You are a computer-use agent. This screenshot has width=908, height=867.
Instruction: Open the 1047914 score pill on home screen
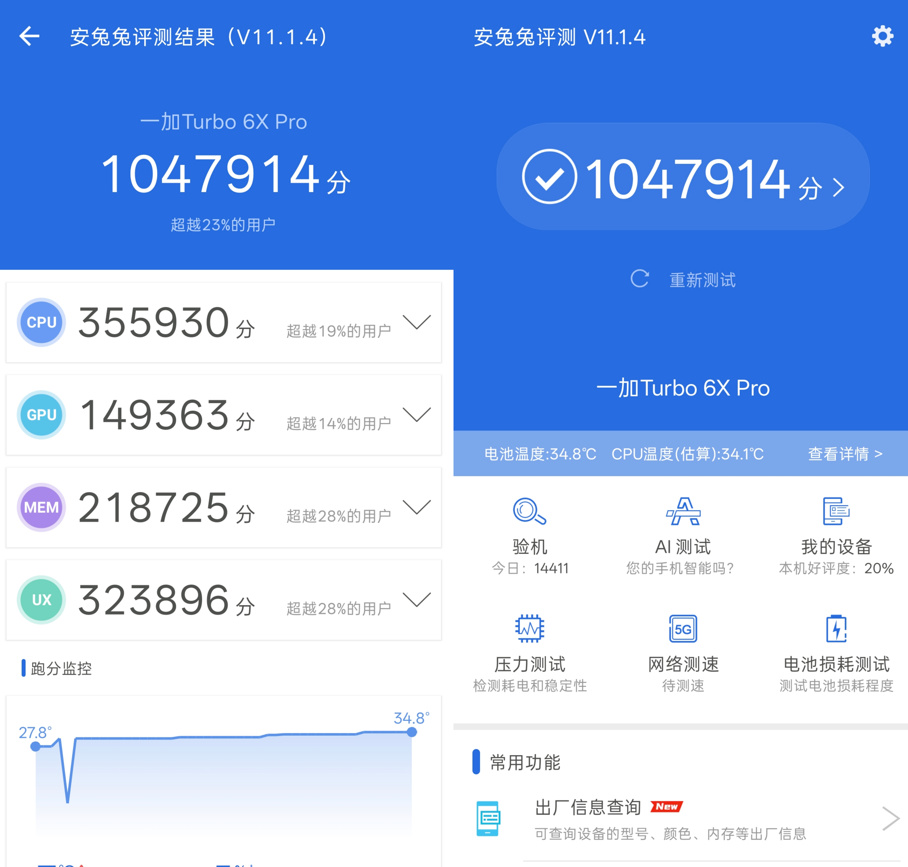click(683, 177)
